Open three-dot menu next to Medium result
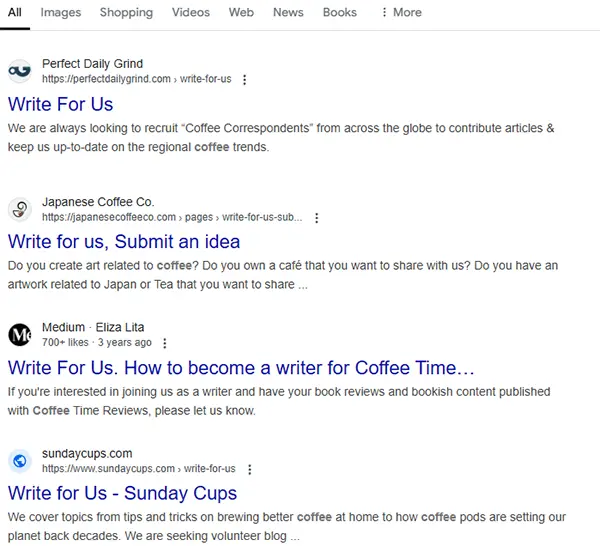 click(165, 343)
